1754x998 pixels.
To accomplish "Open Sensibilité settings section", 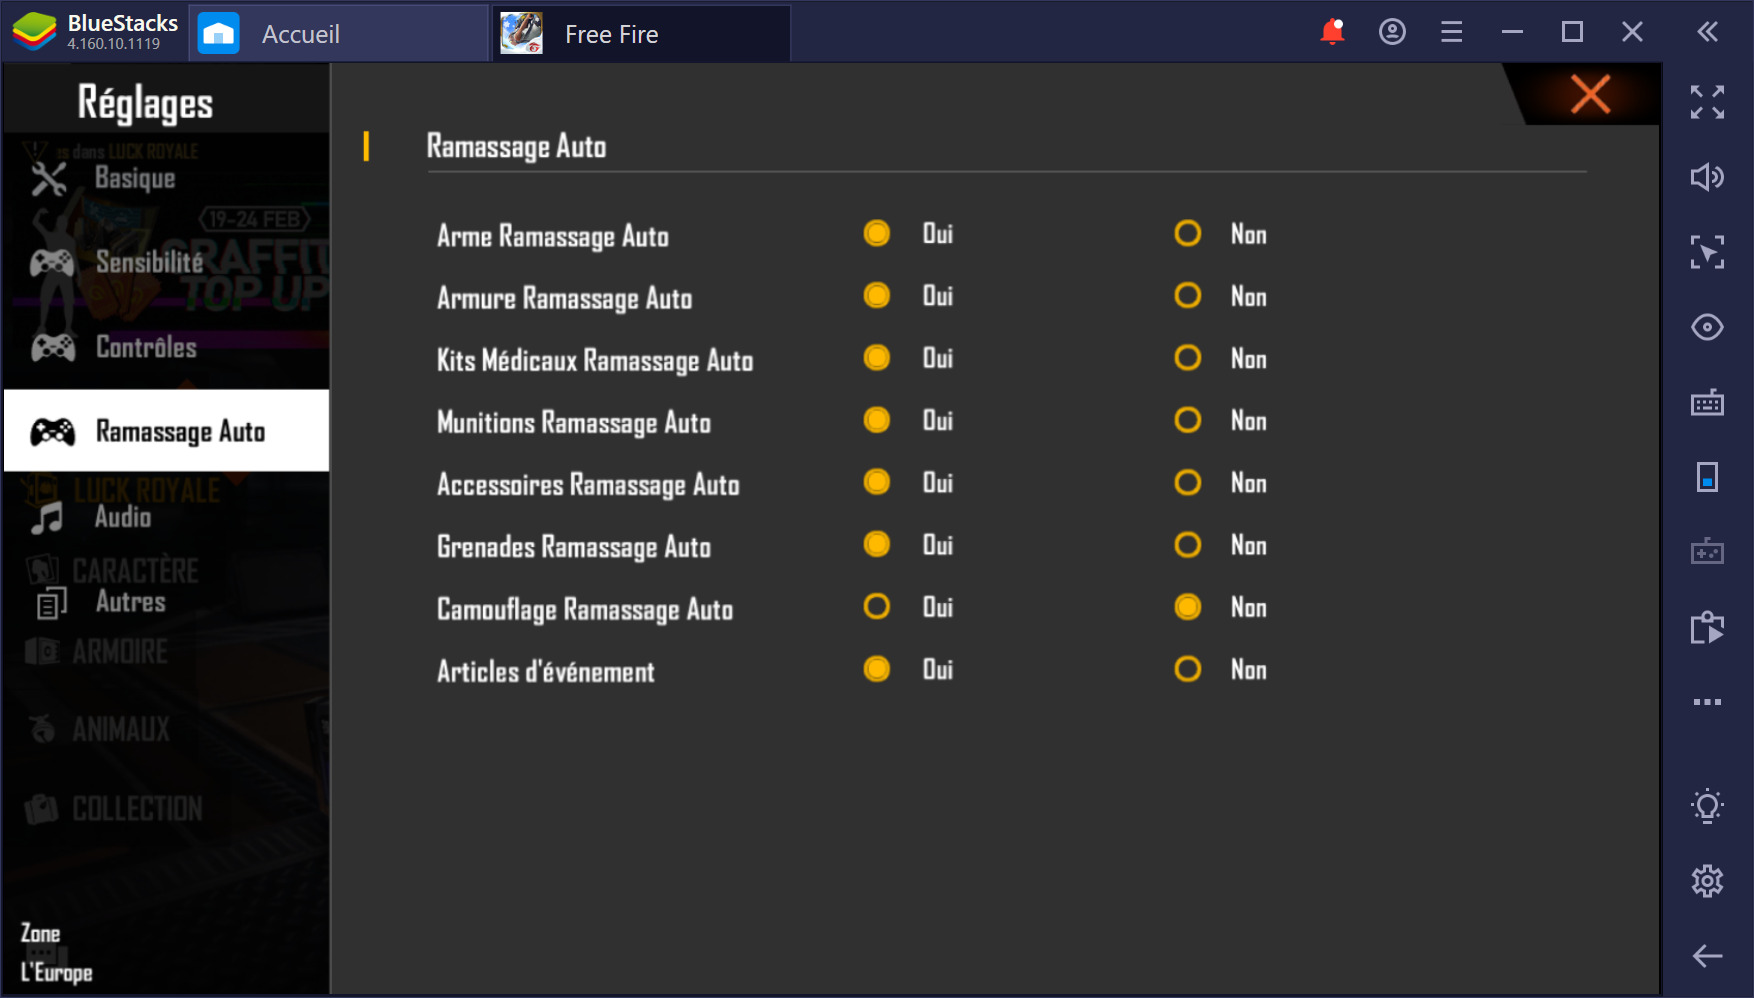I will [166, 262].
